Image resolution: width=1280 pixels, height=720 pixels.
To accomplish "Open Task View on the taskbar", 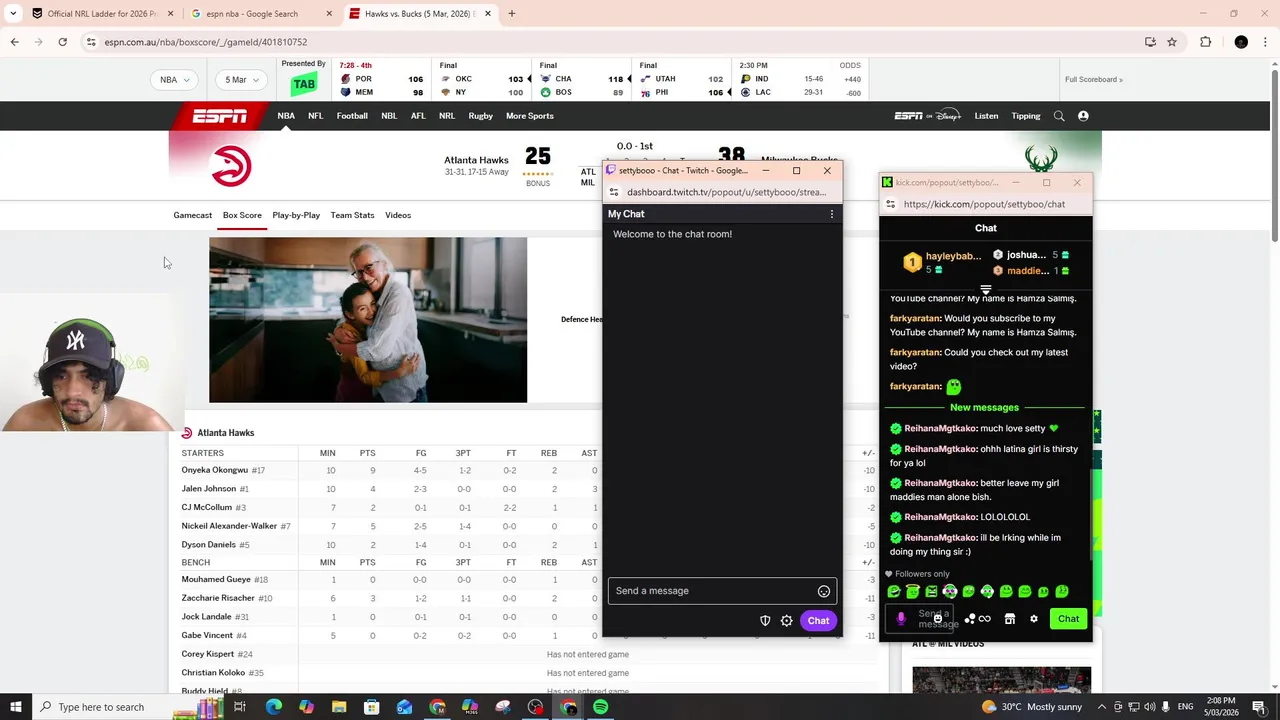I will [240, 707].
